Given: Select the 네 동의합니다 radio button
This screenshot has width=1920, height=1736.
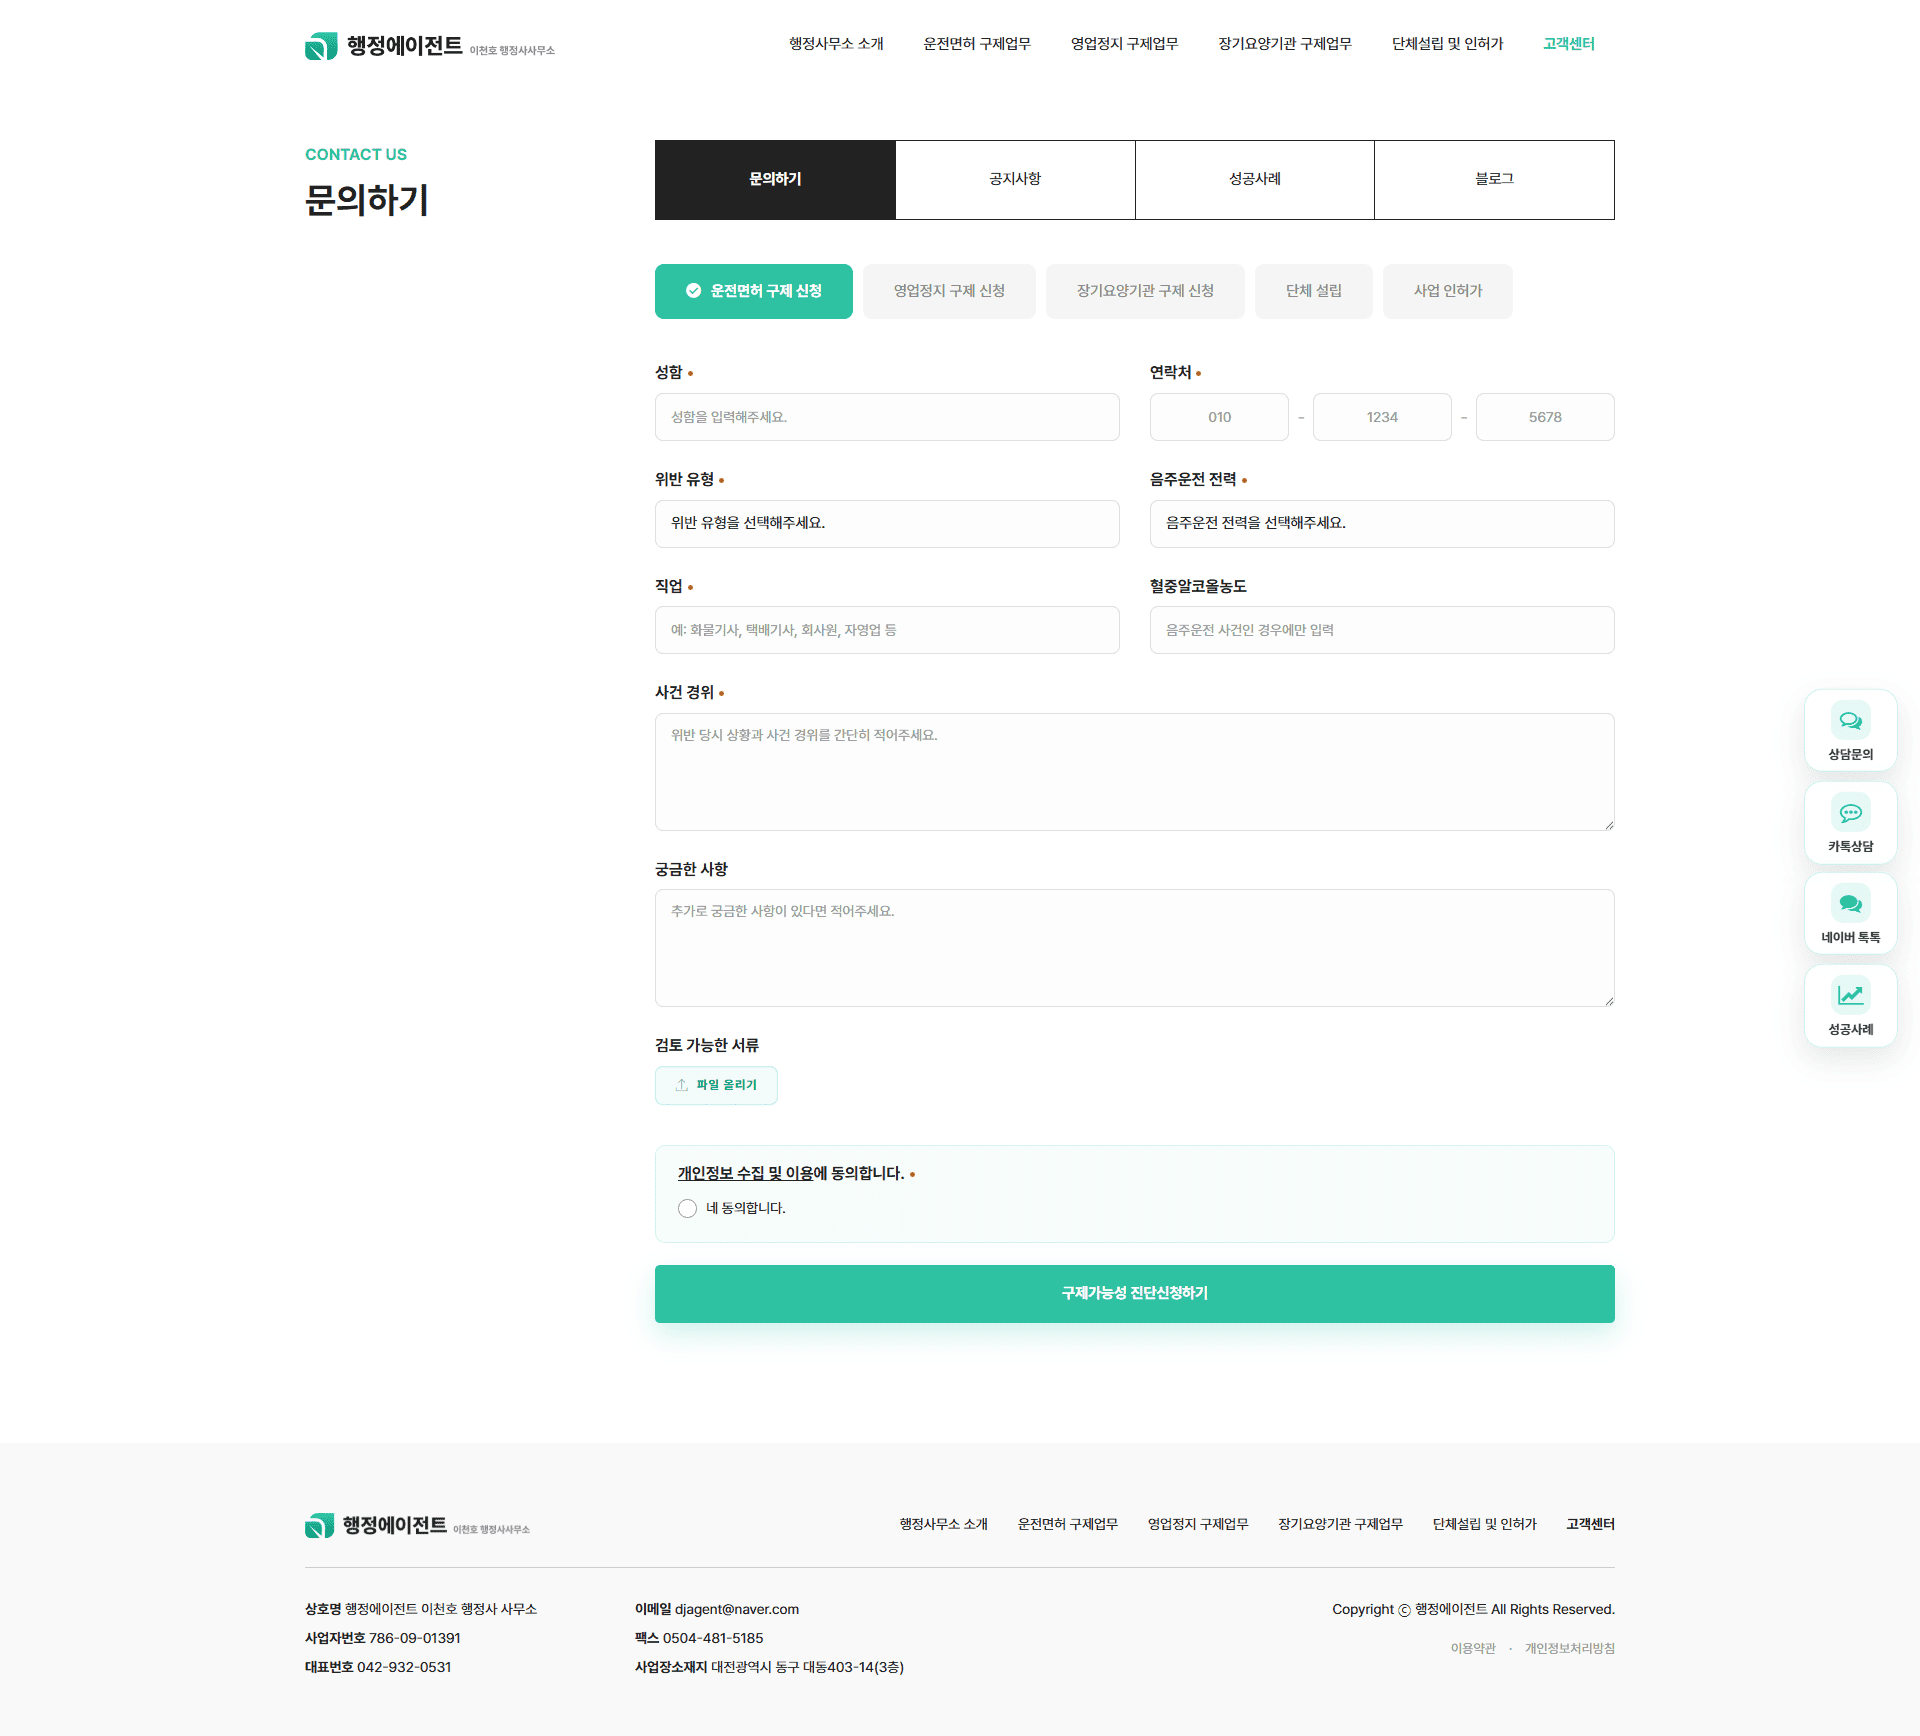Looking at the screenshot, I should (687, 1208).
